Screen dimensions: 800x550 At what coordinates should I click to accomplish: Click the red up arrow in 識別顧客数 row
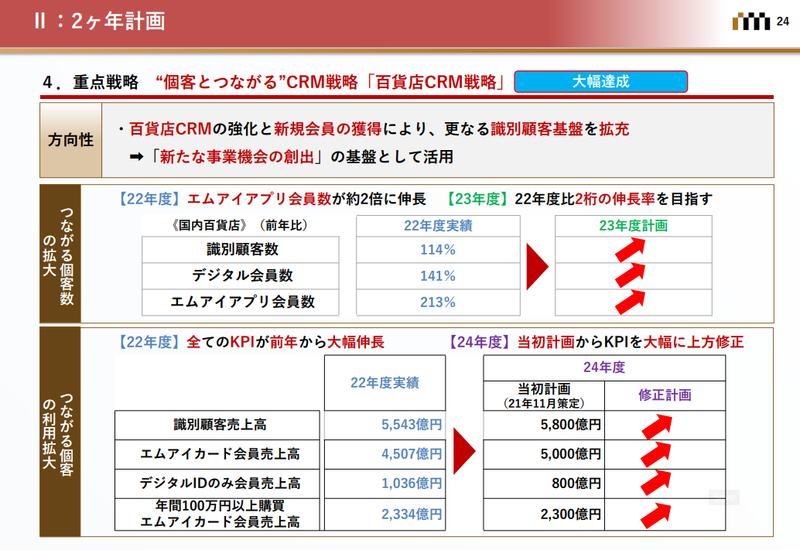631,250
